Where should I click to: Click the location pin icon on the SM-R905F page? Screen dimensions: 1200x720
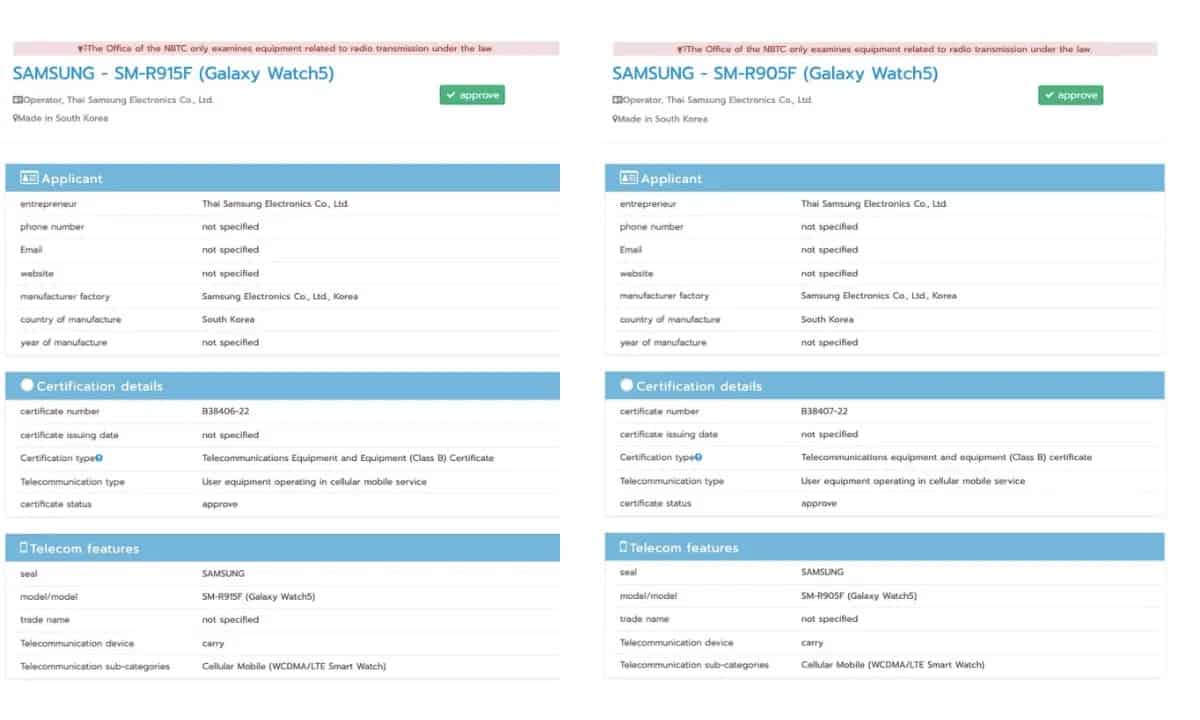pyautogui.click(x=615, y=119)
